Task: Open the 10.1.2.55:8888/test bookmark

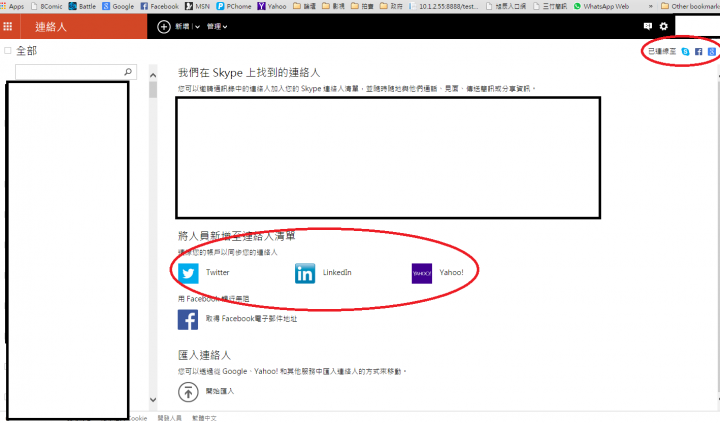Action: pos(444,6)
